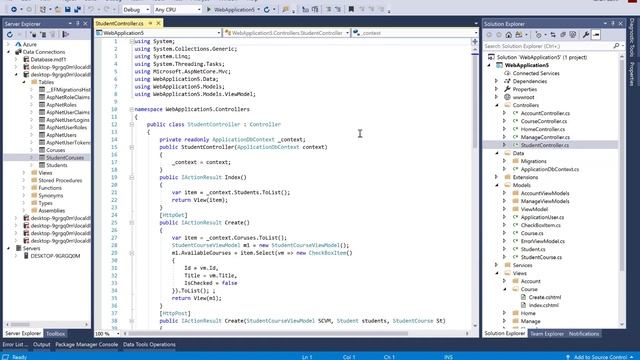Screen dimensions: 640x360
Task: Click Sync with Active Document icon
Action: point(553,35)
